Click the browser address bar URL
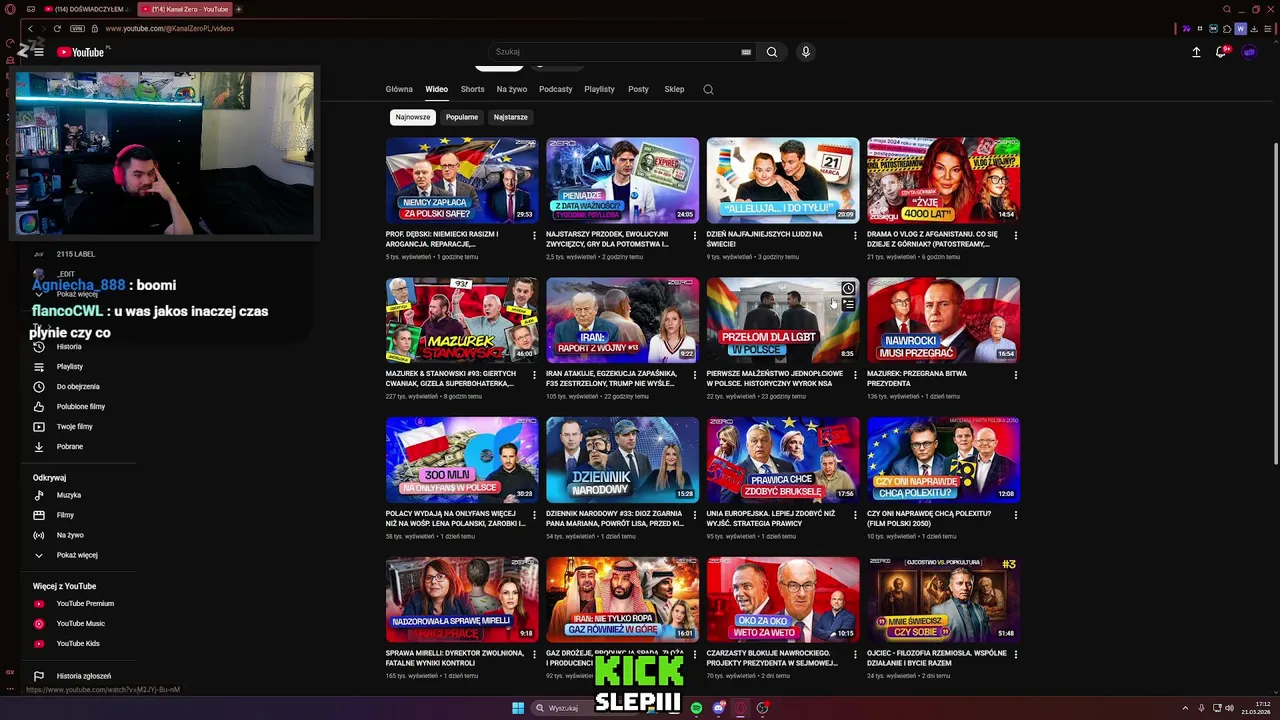The image size is (1280, 720). (x=169, y=28)
